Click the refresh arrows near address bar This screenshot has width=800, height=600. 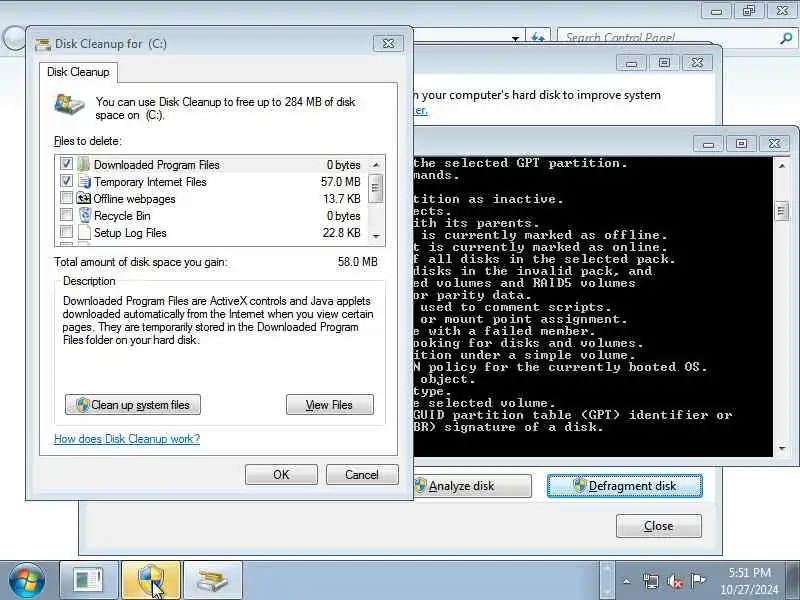click(537, 37)
